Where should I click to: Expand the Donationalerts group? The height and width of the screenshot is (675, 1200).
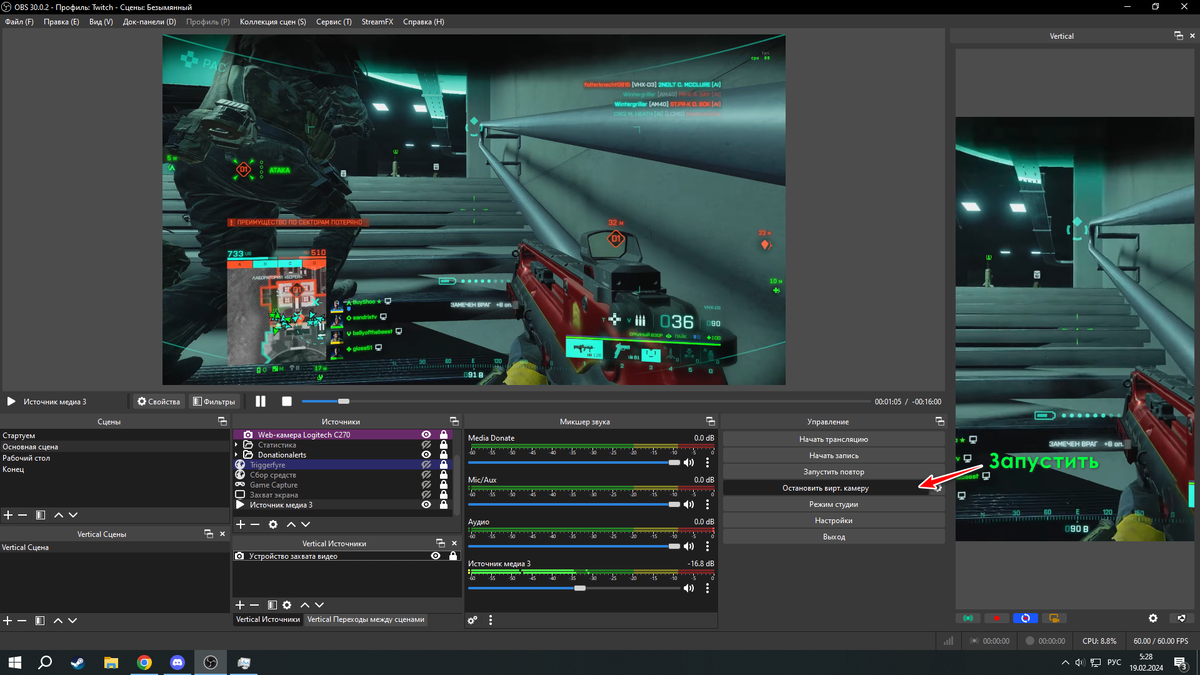coord(237,455)
